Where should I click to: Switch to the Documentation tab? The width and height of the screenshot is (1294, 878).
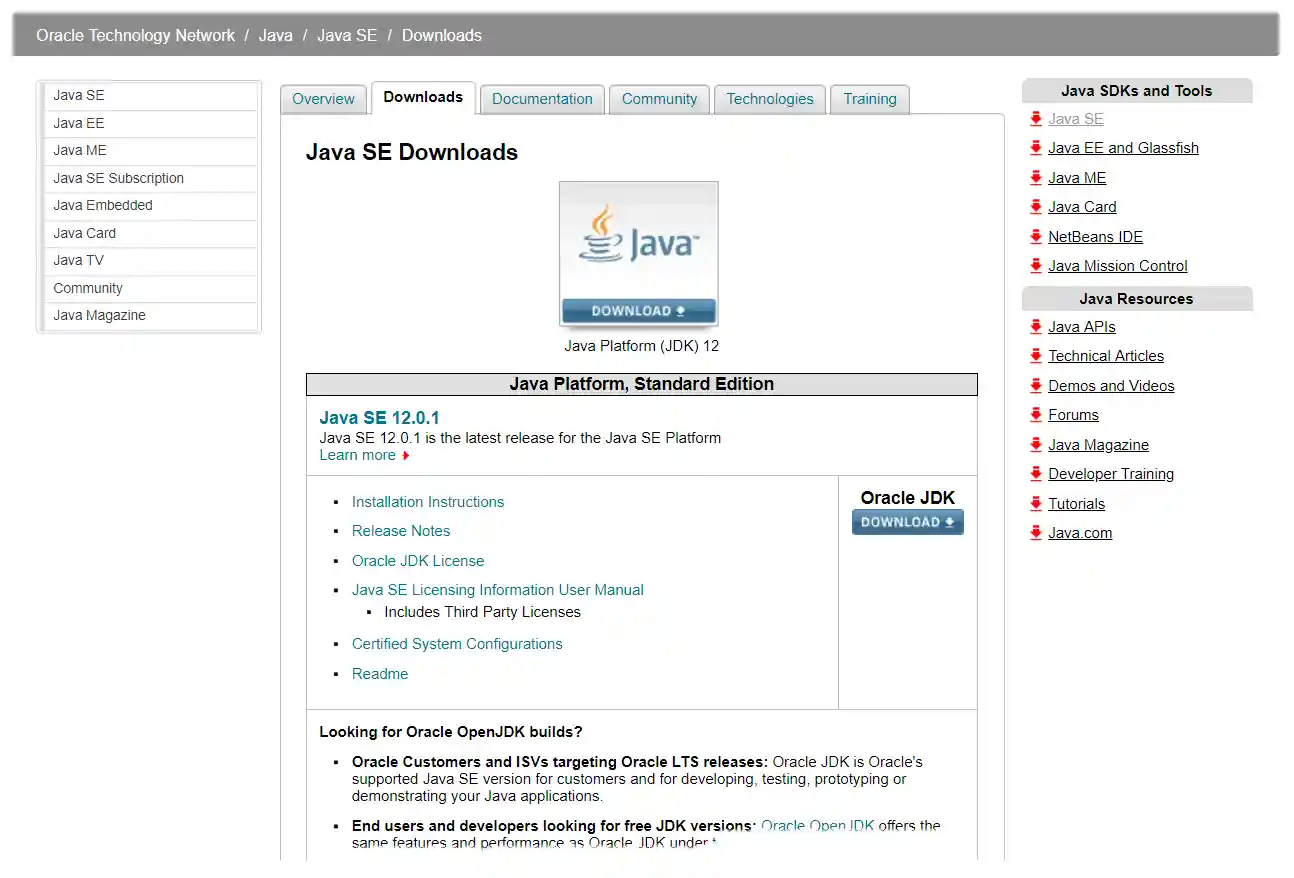(542, 99)
